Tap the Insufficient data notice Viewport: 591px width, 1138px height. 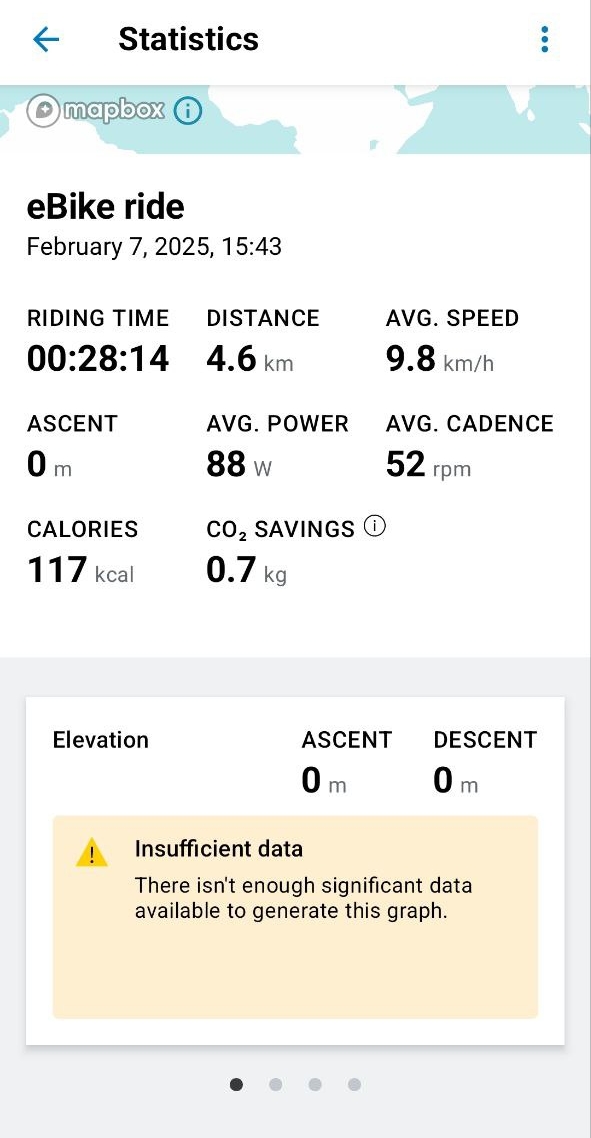pyautogui.click(x=296, y=917)
